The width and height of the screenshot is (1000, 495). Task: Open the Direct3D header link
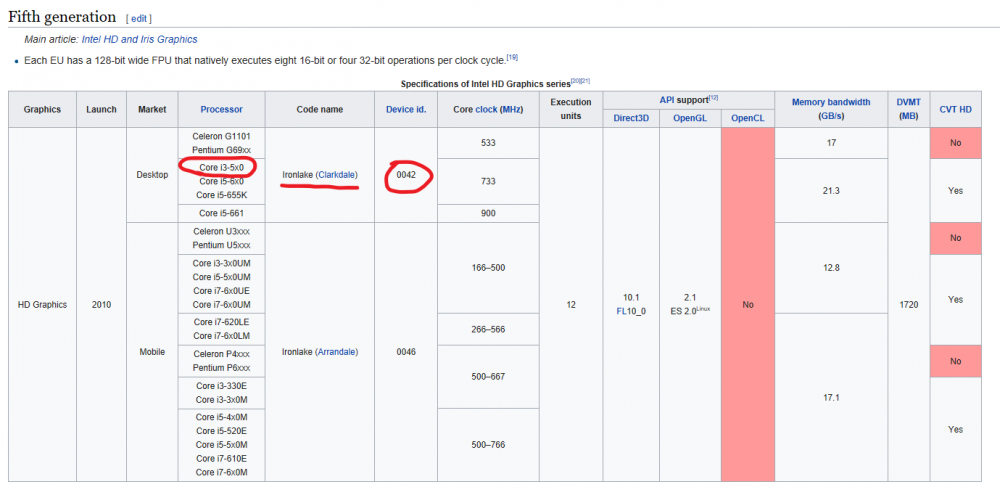(631, 118)
